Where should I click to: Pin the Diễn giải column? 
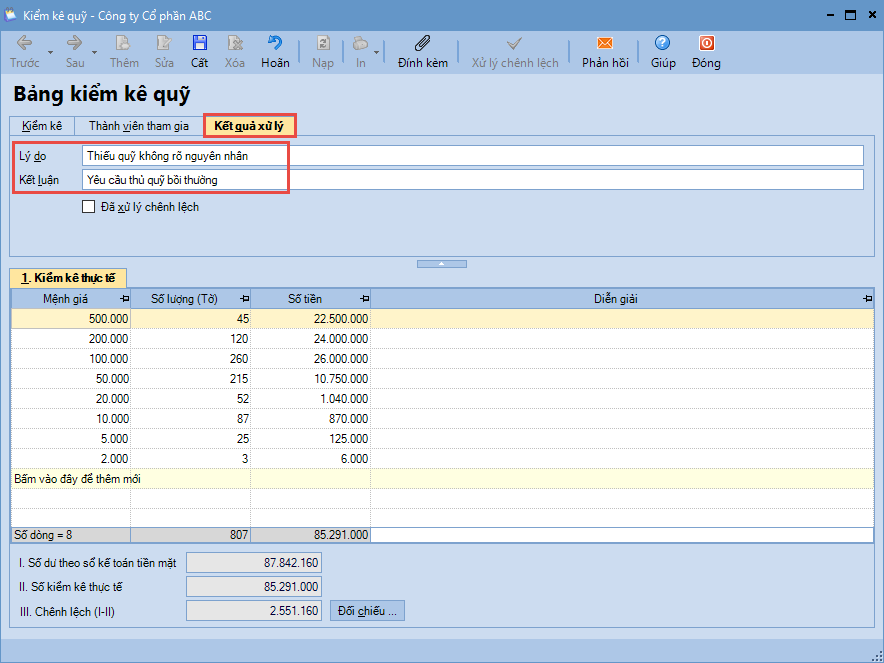[x=867, y=299]
